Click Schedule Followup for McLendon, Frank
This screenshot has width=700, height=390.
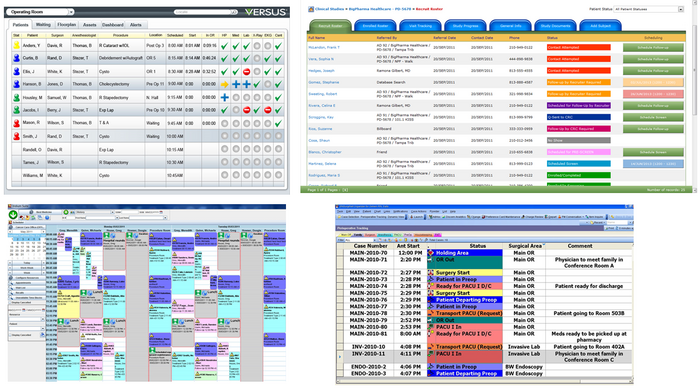[653, 47]
